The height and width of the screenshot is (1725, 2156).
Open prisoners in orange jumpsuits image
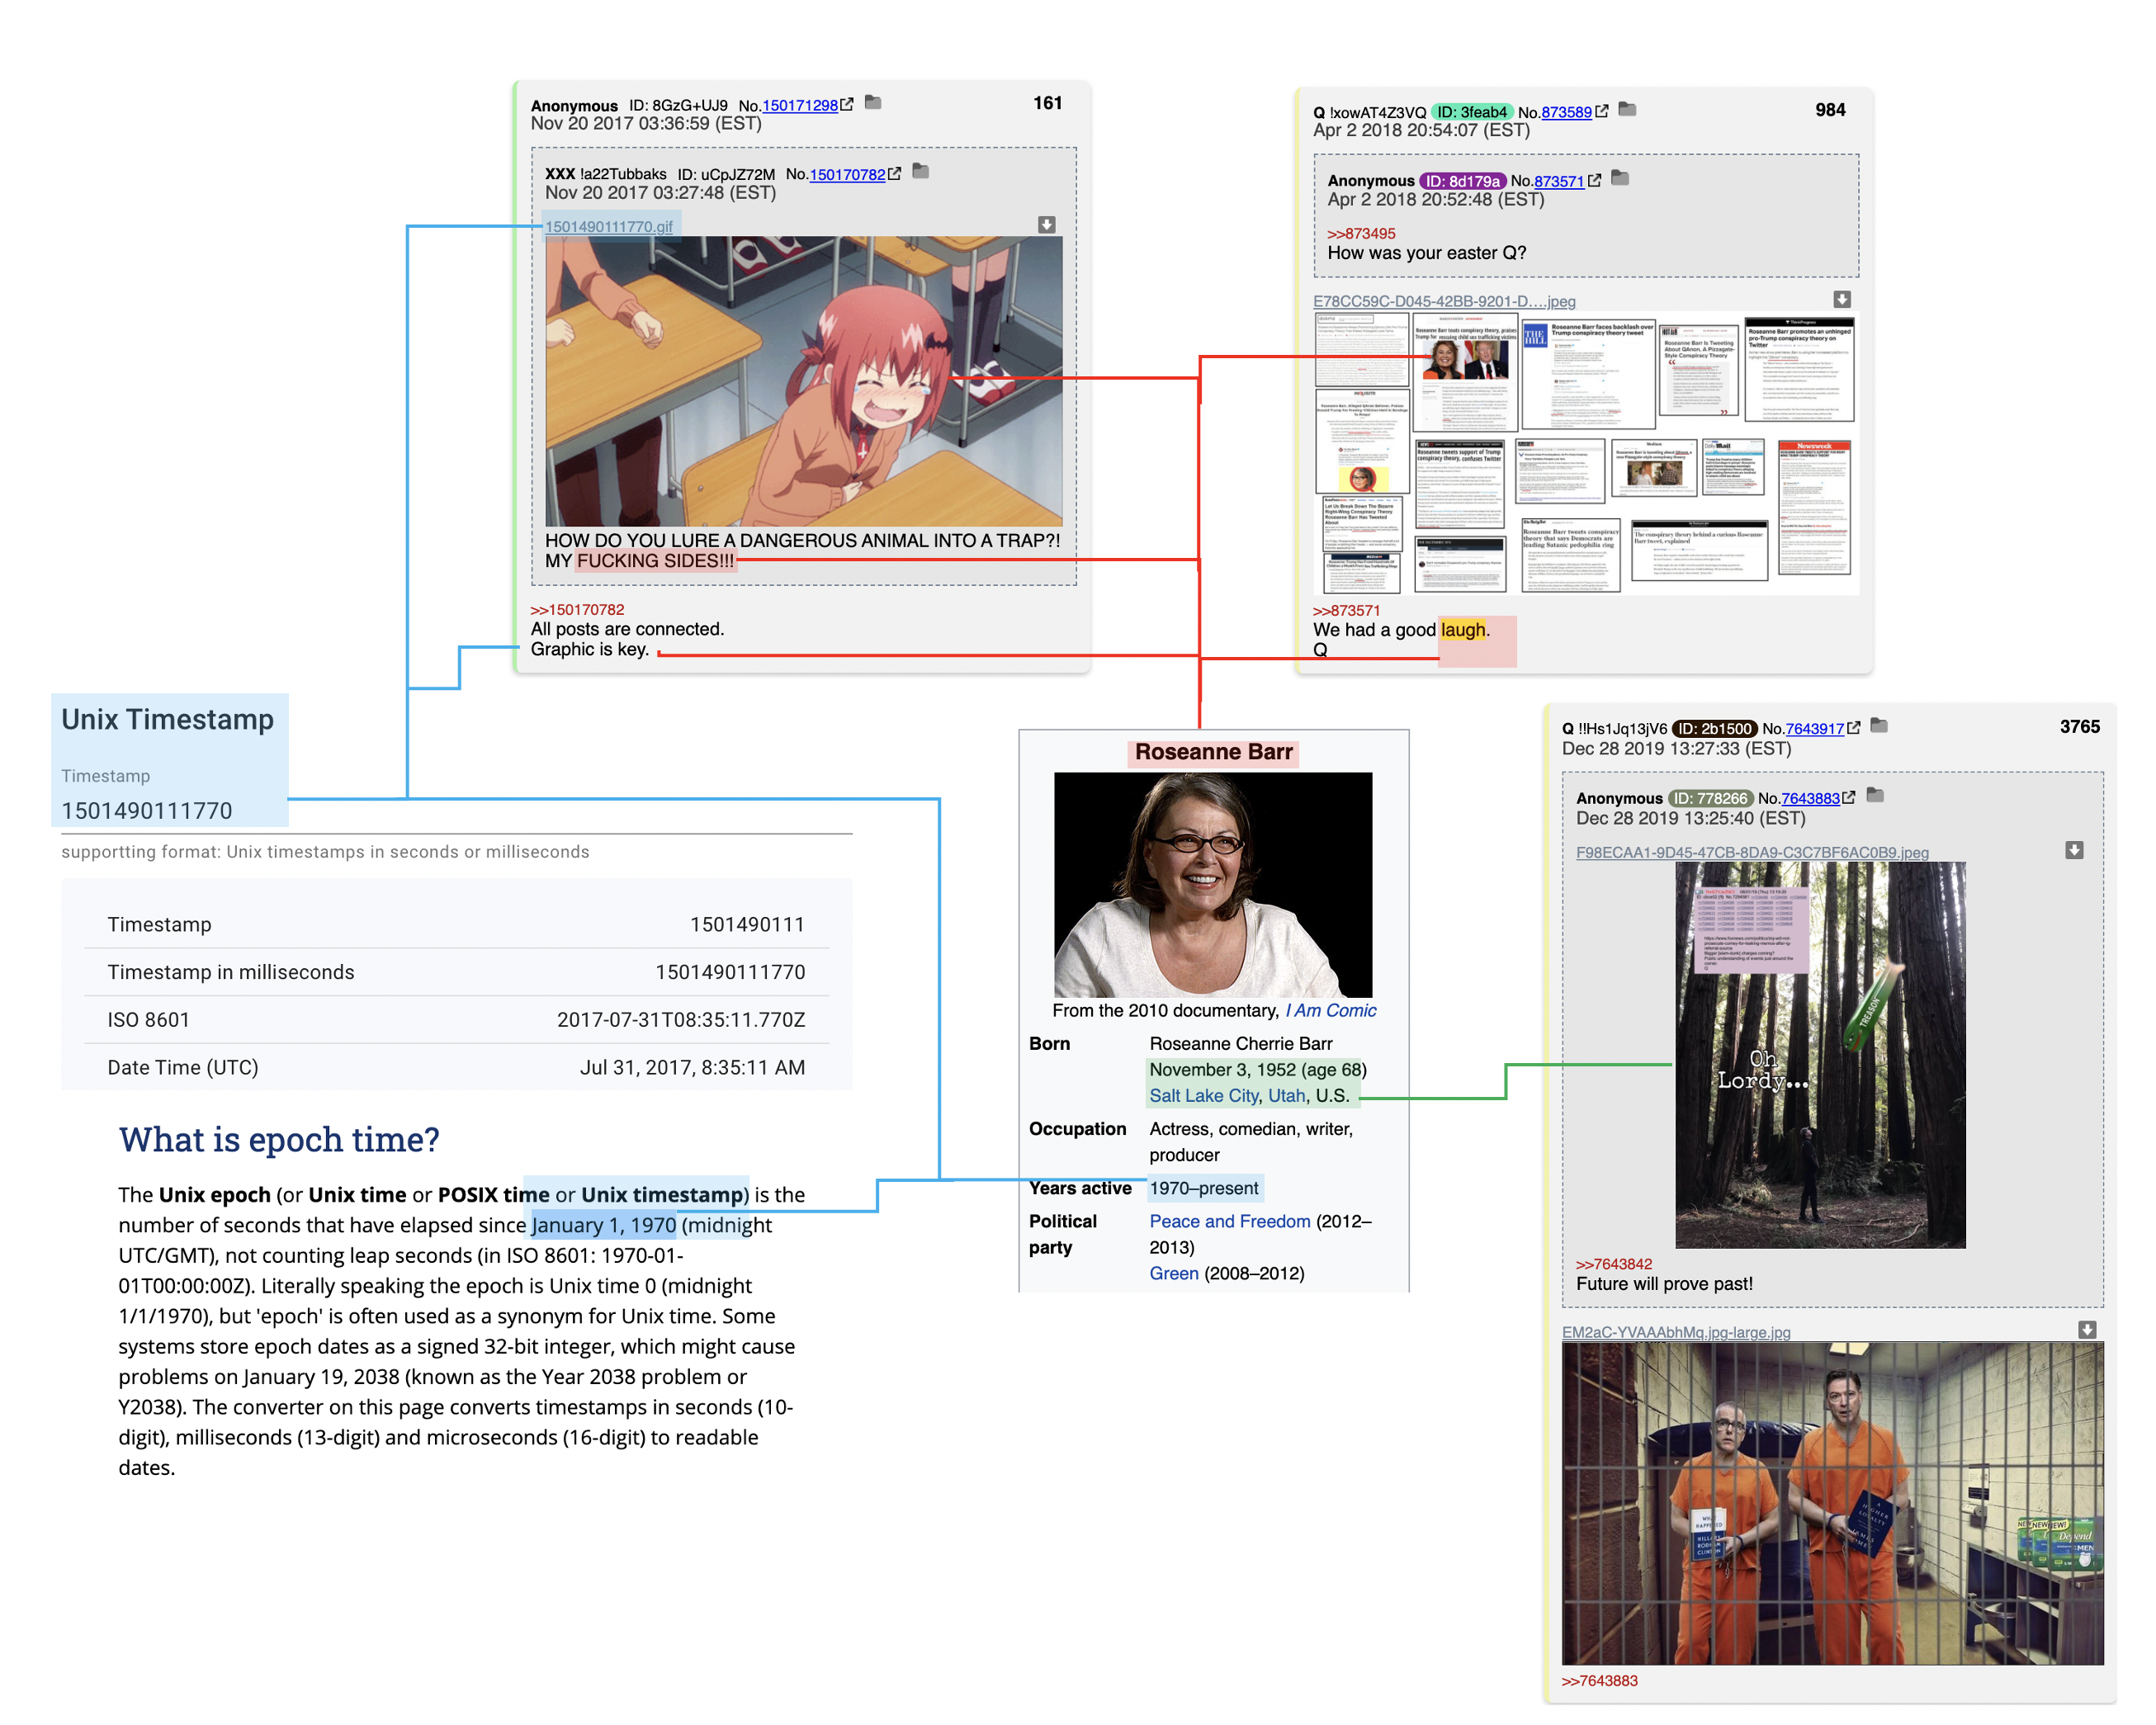pos(1832,1504)
